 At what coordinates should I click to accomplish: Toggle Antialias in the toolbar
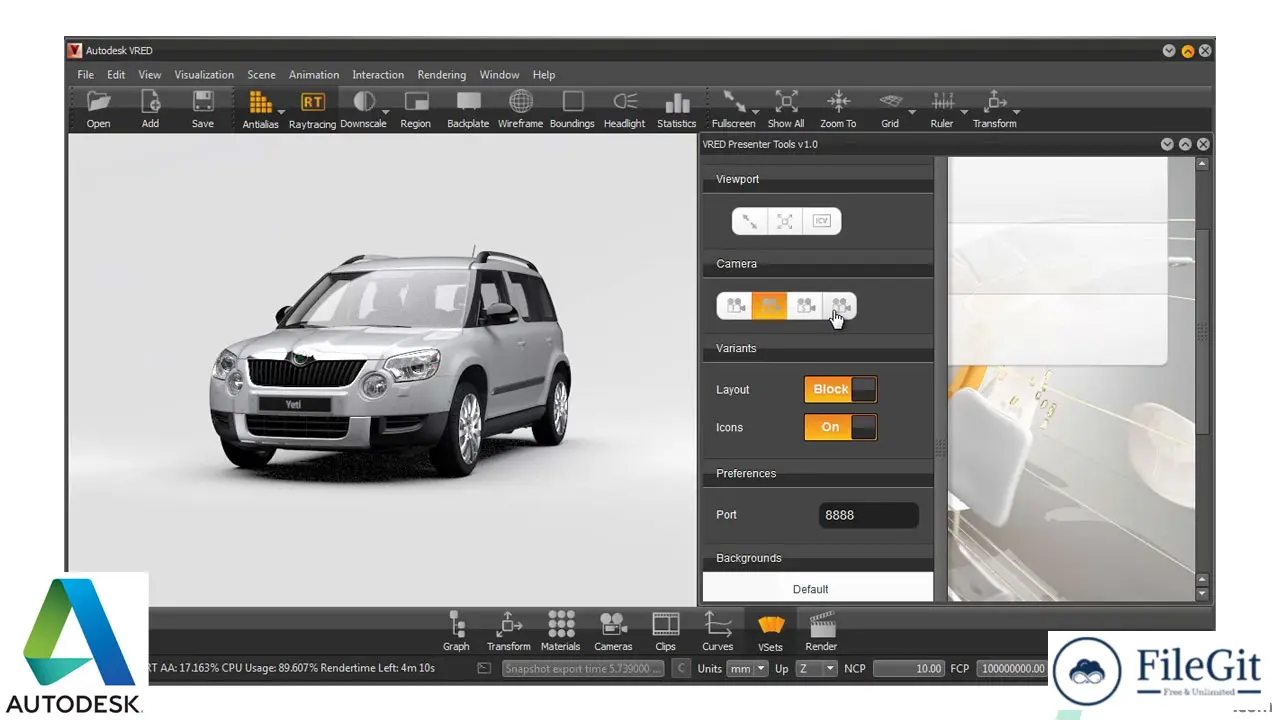click(x=260, y=109)
